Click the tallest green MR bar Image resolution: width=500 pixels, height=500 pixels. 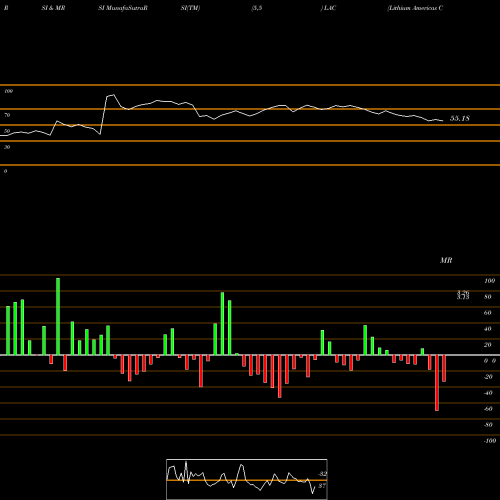(58, 317)
